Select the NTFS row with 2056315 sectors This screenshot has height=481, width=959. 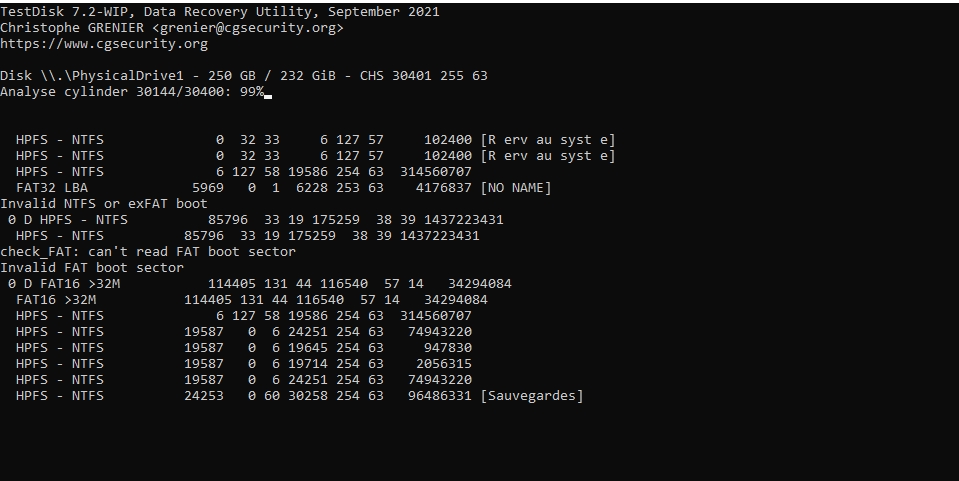tap(244, 364)
